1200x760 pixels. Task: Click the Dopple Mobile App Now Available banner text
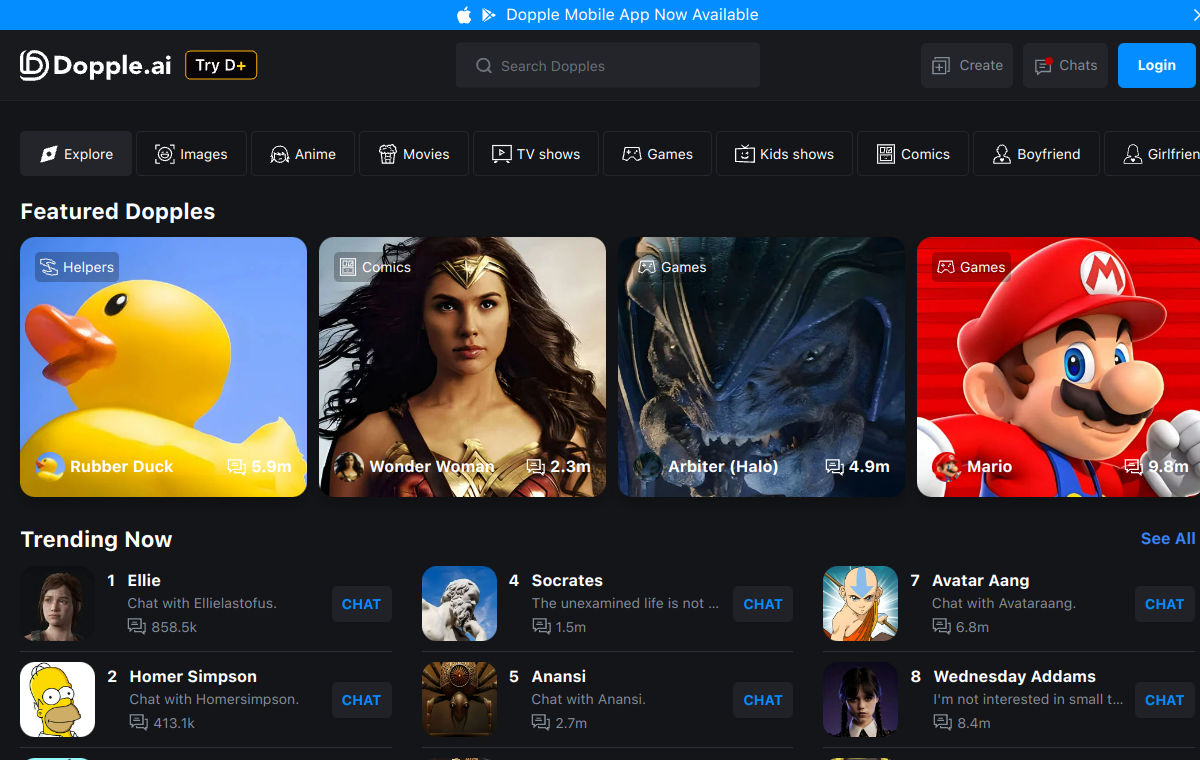[x=632, y=15]
